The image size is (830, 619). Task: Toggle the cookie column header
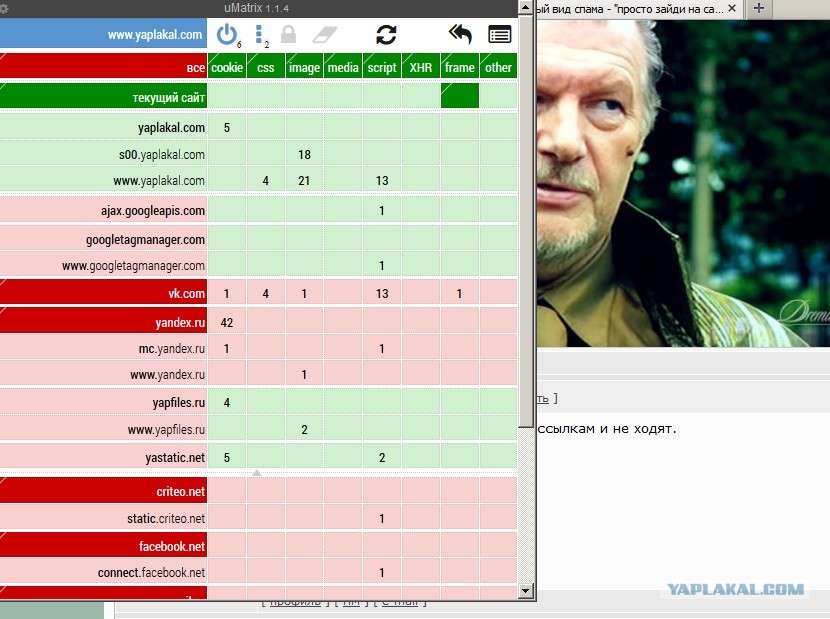tap(227, 66)
